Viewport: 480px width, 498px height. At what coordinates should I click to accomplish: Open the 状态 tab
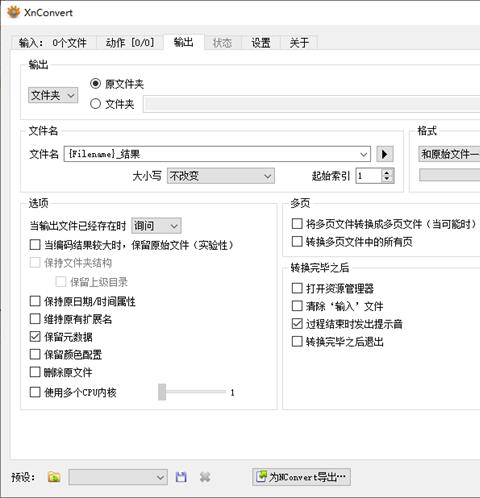(x=222, y=43)
